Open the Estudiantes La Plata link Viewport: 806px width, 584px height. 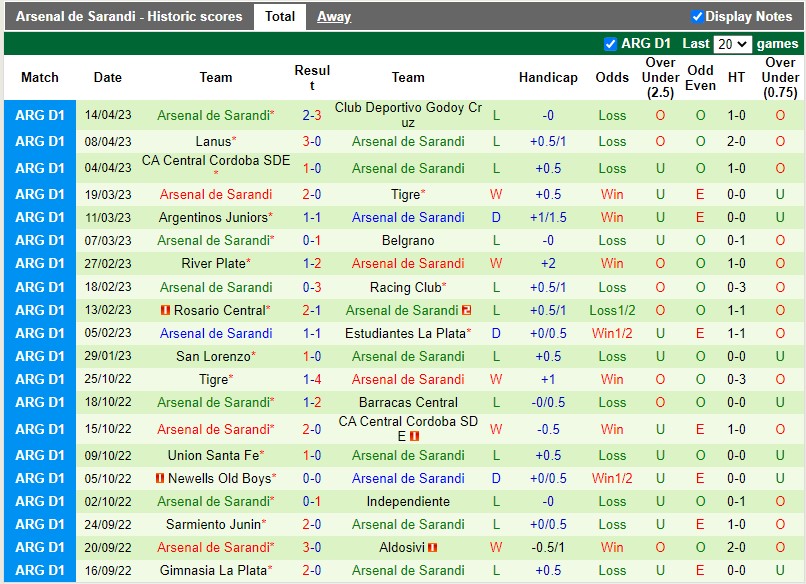pyautogui.click(x=404, y=333)
